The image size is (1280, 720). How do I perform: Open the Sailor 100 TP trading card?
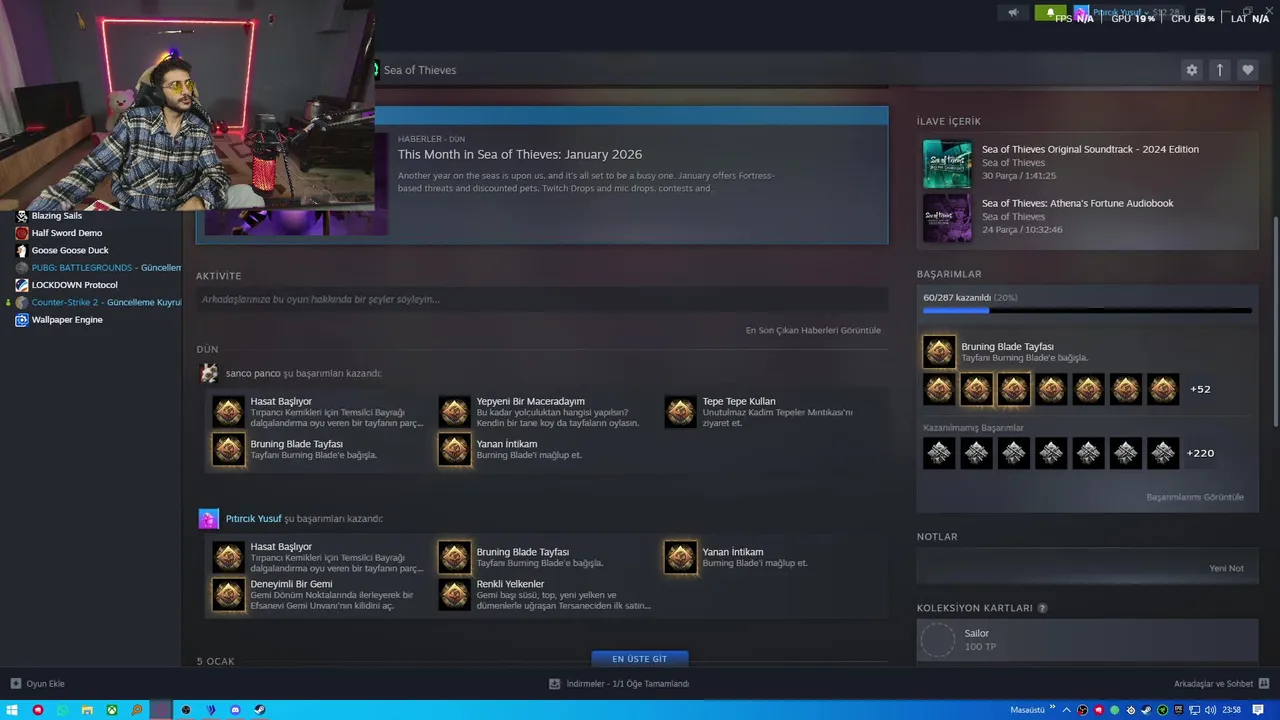pyautogui.click(x=1087, y=640)
